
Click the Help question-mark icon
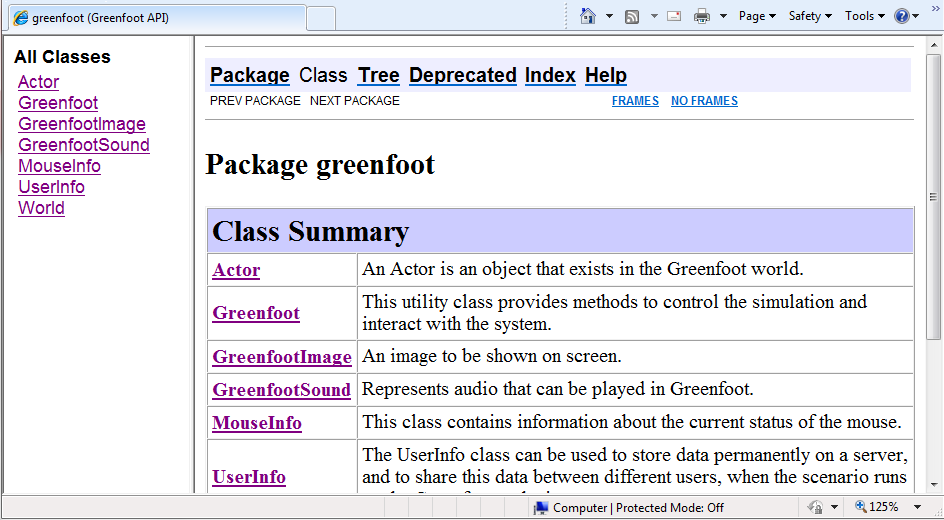pyautogui.click(x=901, y=16)
